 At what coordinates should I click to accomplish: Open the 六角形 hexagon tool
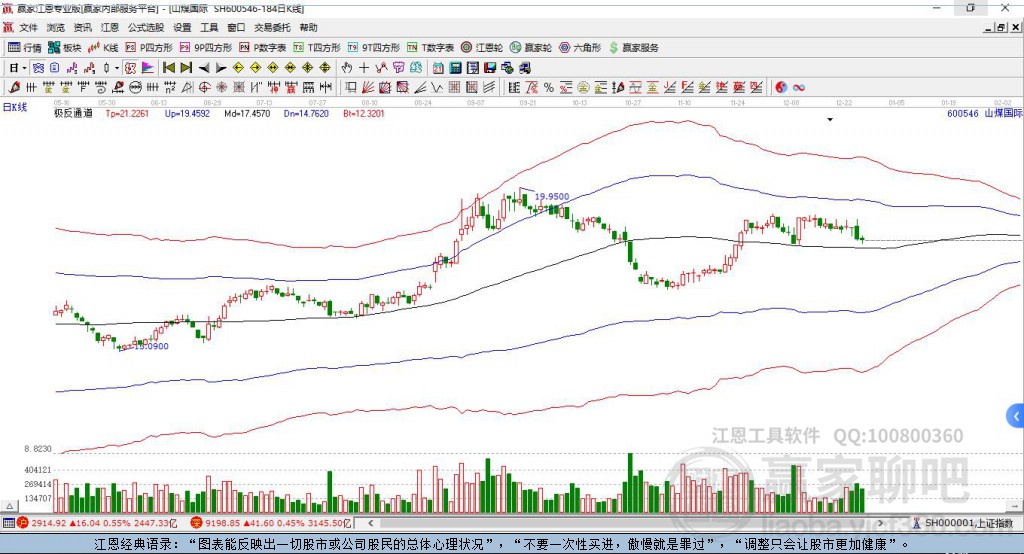(x=580, y=48)
